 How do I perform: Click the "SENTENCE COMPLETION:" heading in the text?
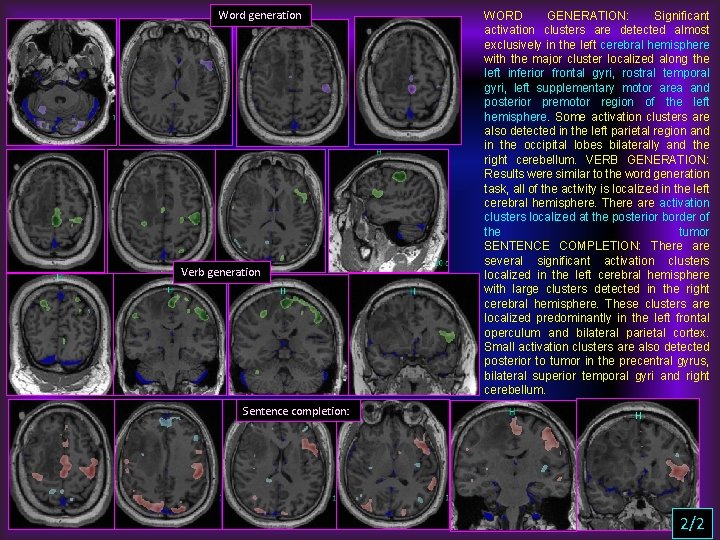click(562, 246)
